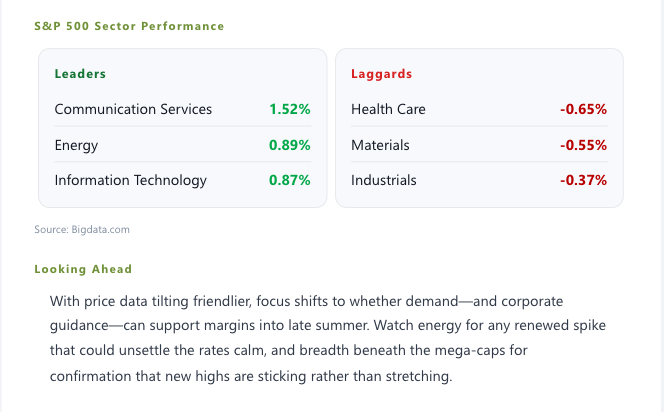Click the -0.65% Health Care value
The image size is (664, 412).
click(x=584, y=109)
